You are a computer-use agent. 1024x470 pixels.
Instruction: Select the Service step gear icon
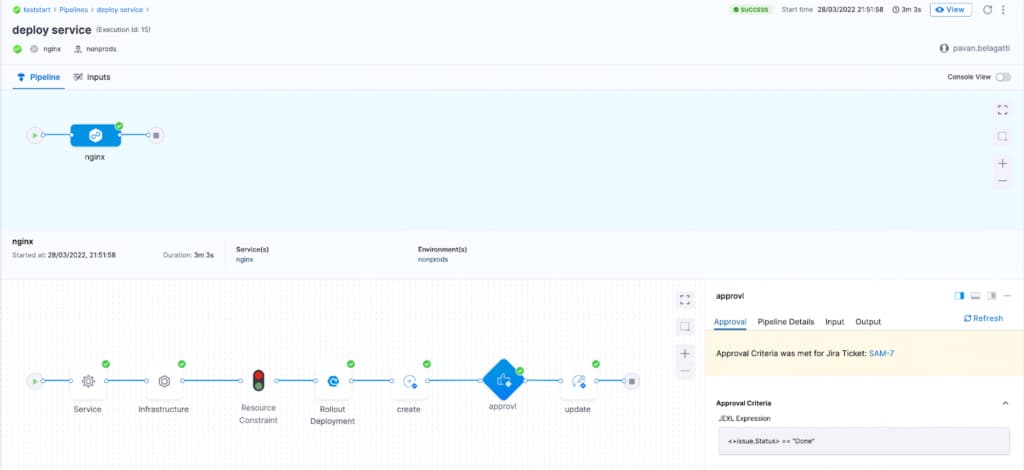(88, 381)
